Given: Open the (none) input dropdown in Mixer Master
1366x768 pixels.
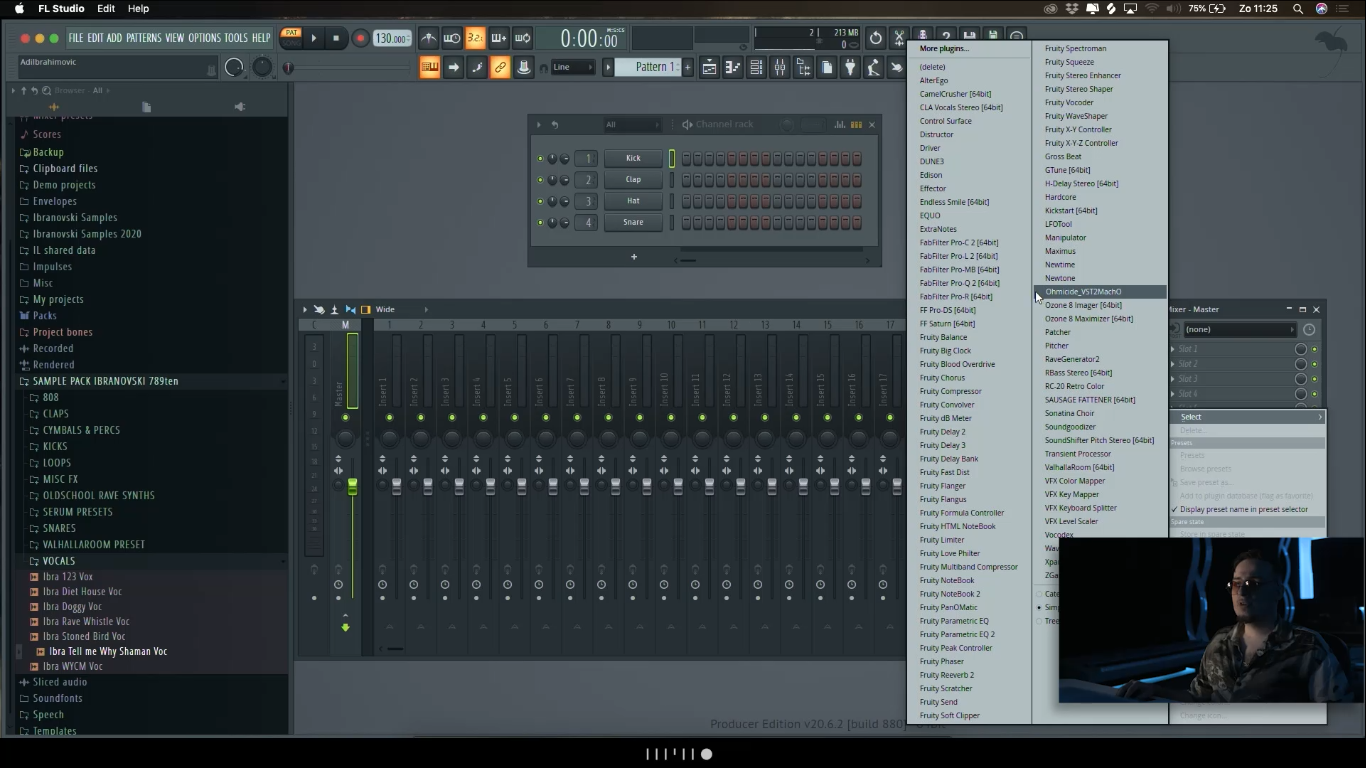Looking at the screenshot, I should tap(1240, 329).
